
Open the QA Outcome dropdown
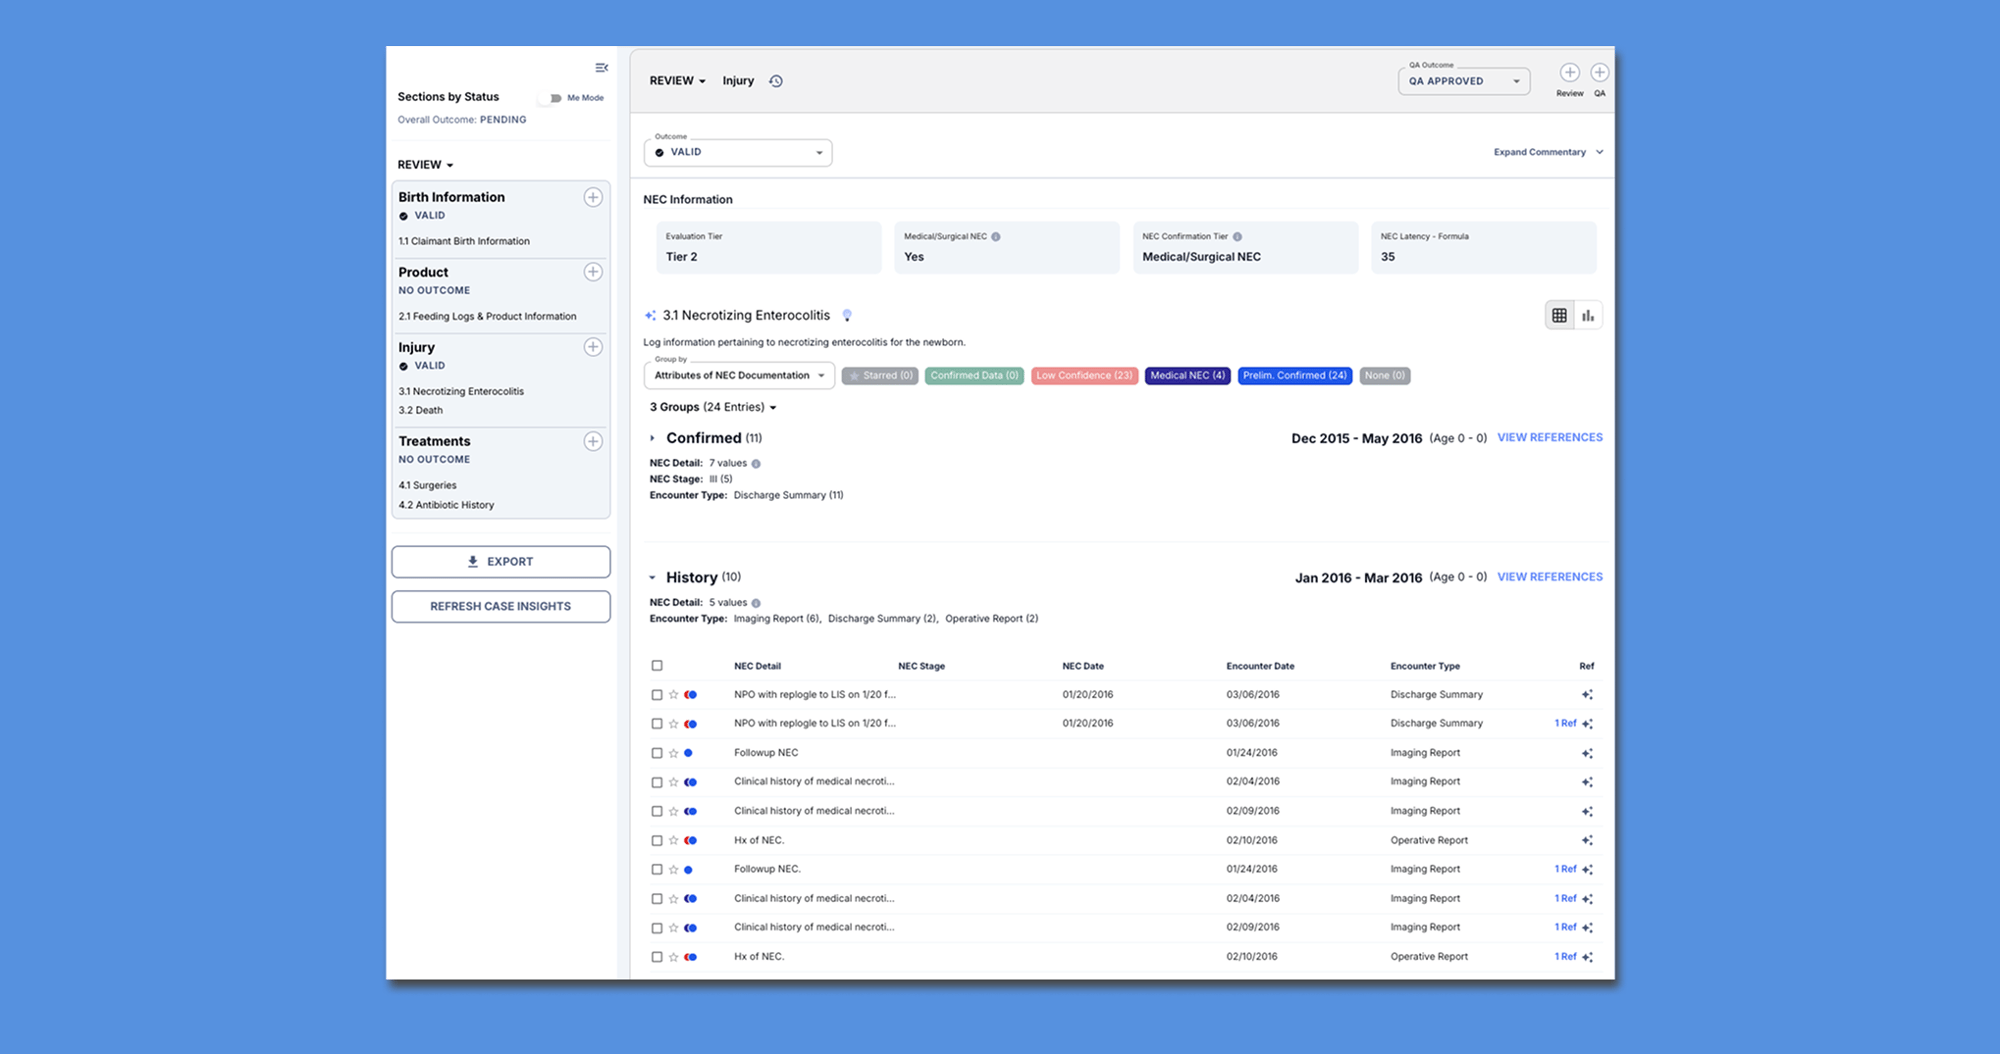1464,81
